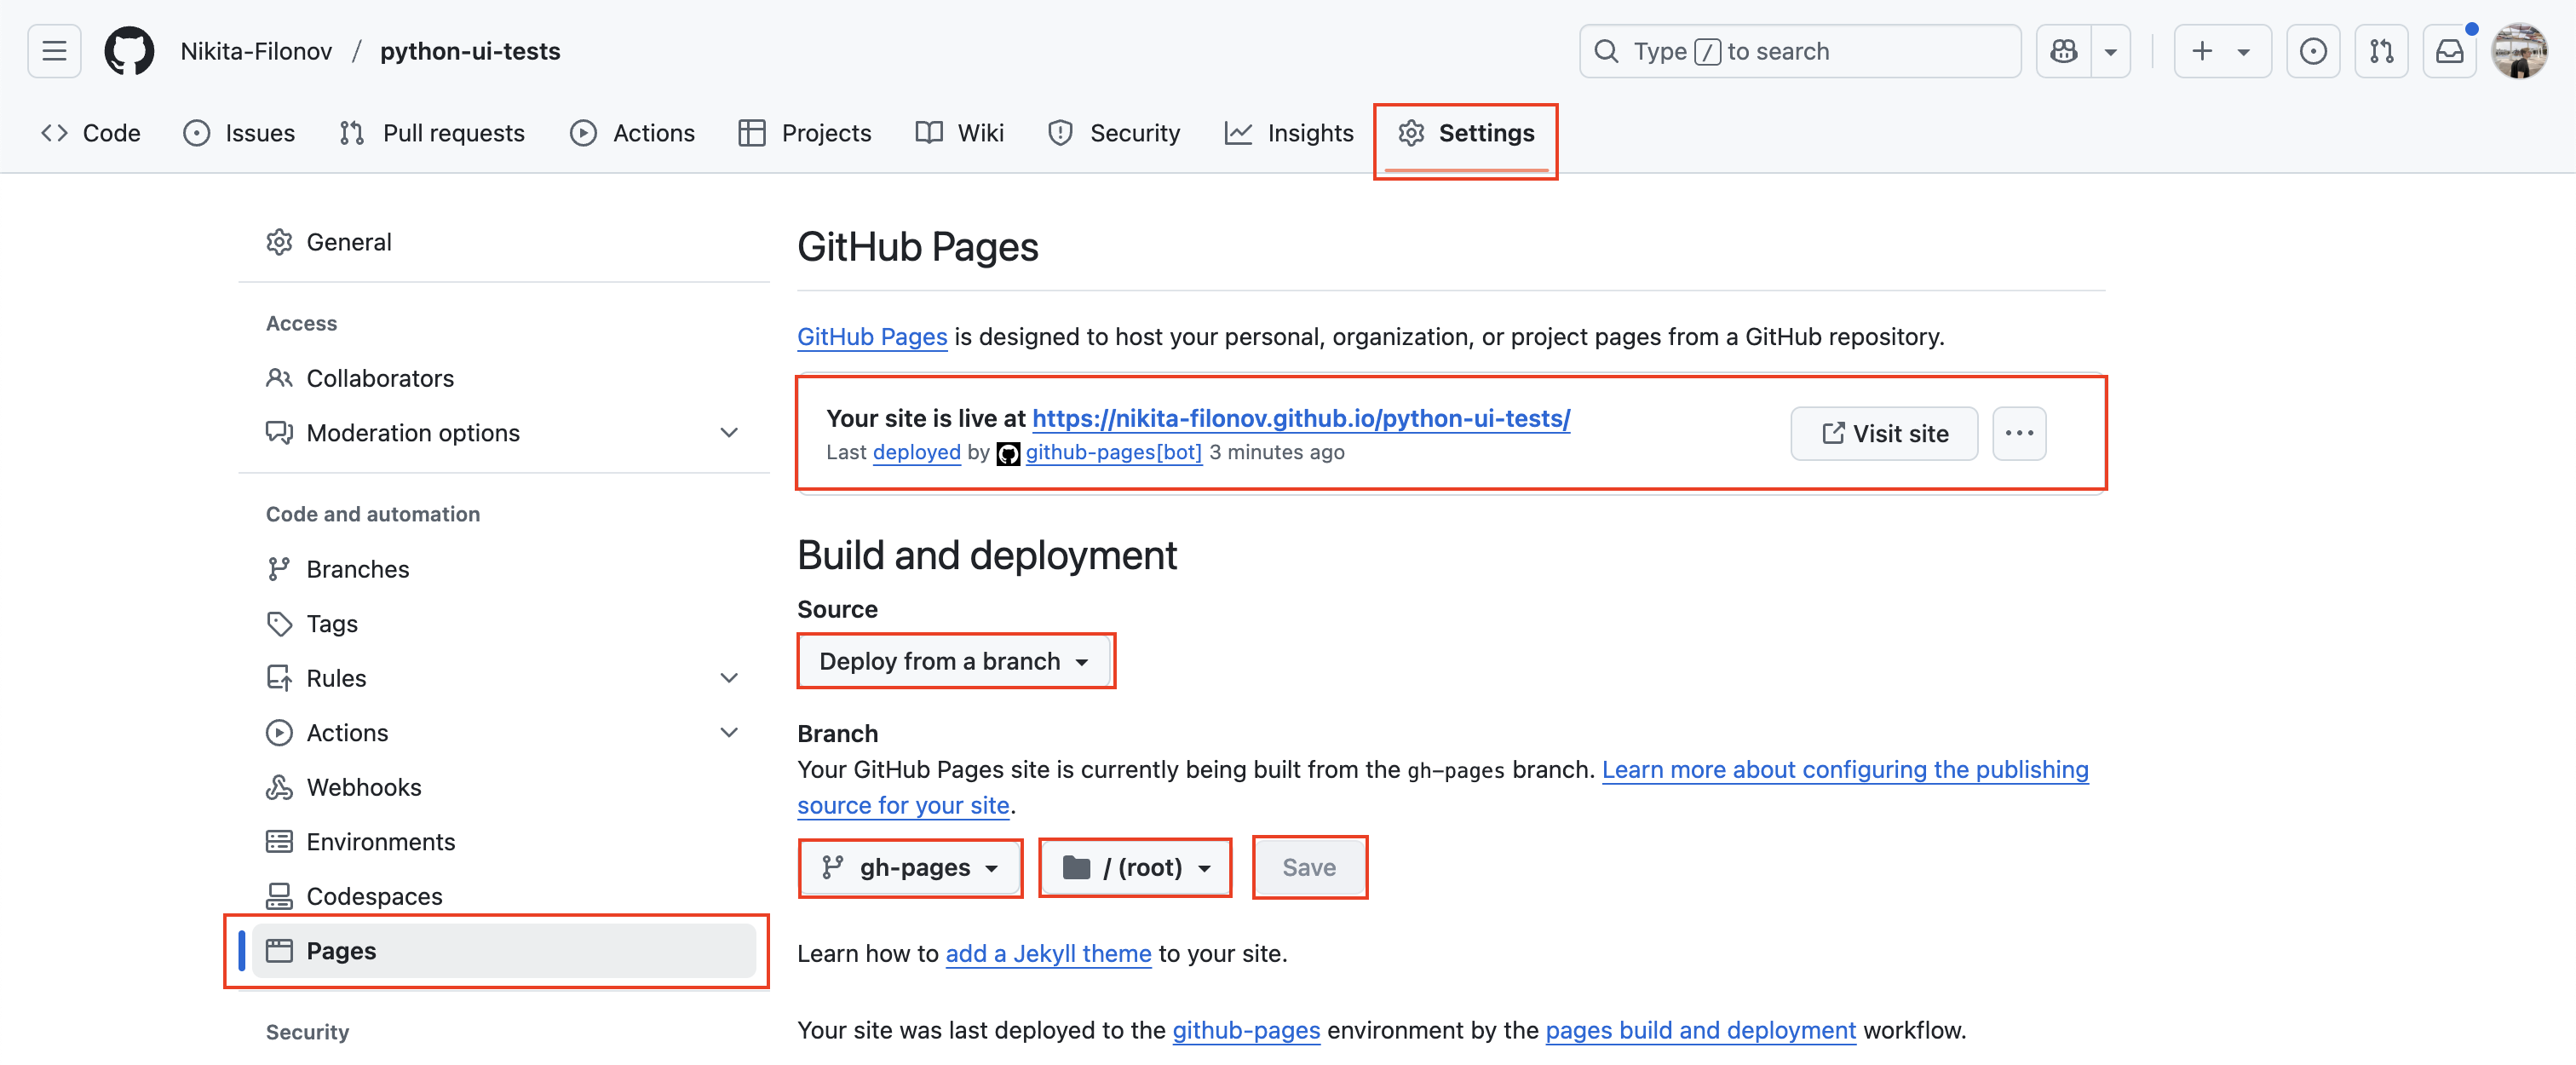Open the Create new plus menu
Viewport: 2576px width, 1065px height.
point(2222,51)
